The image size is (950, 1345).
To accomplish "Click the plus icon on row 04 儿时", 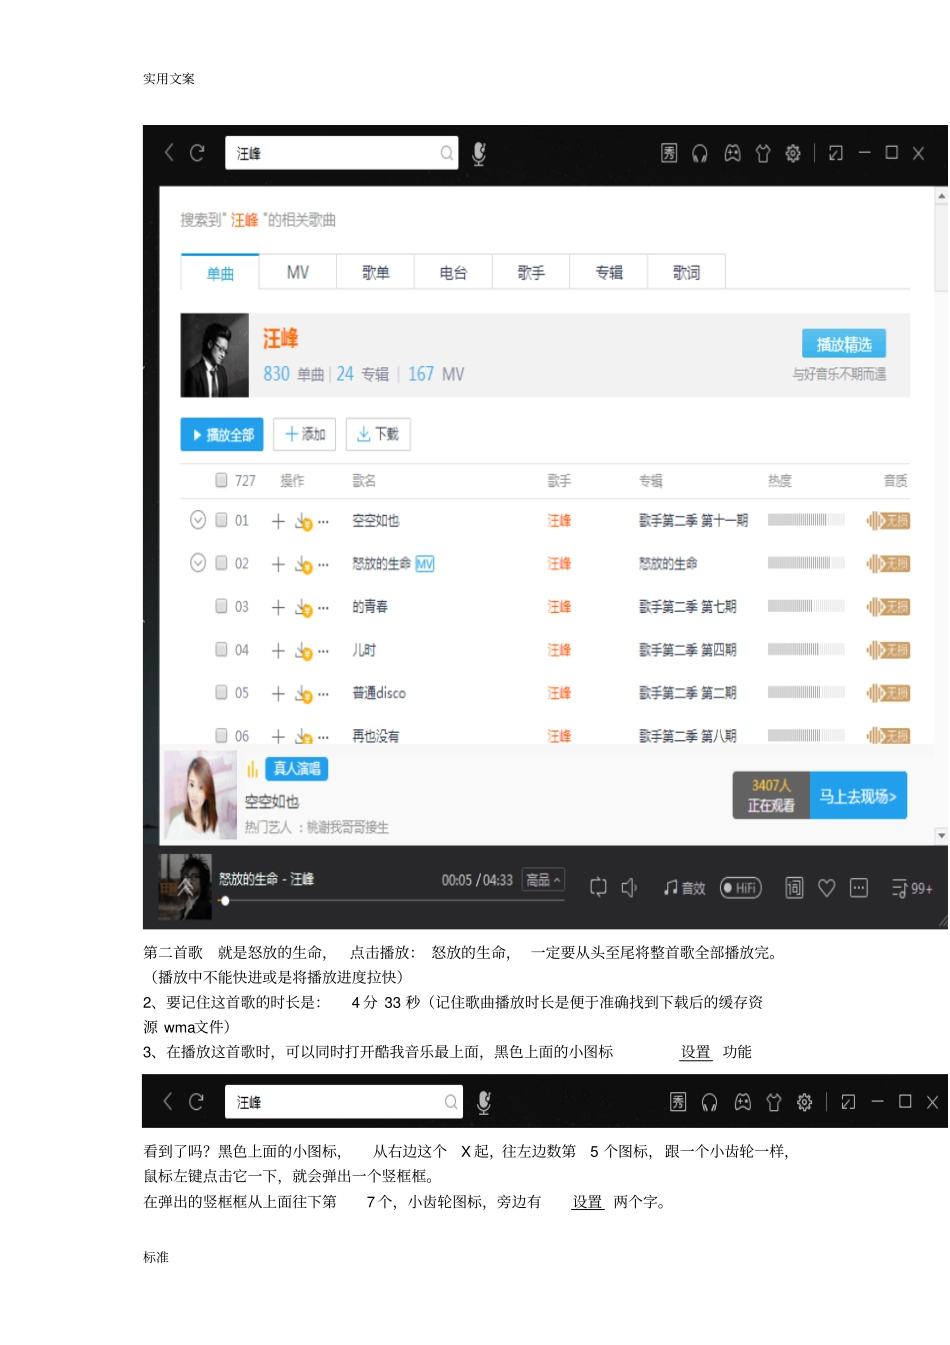I will [278, 651].
